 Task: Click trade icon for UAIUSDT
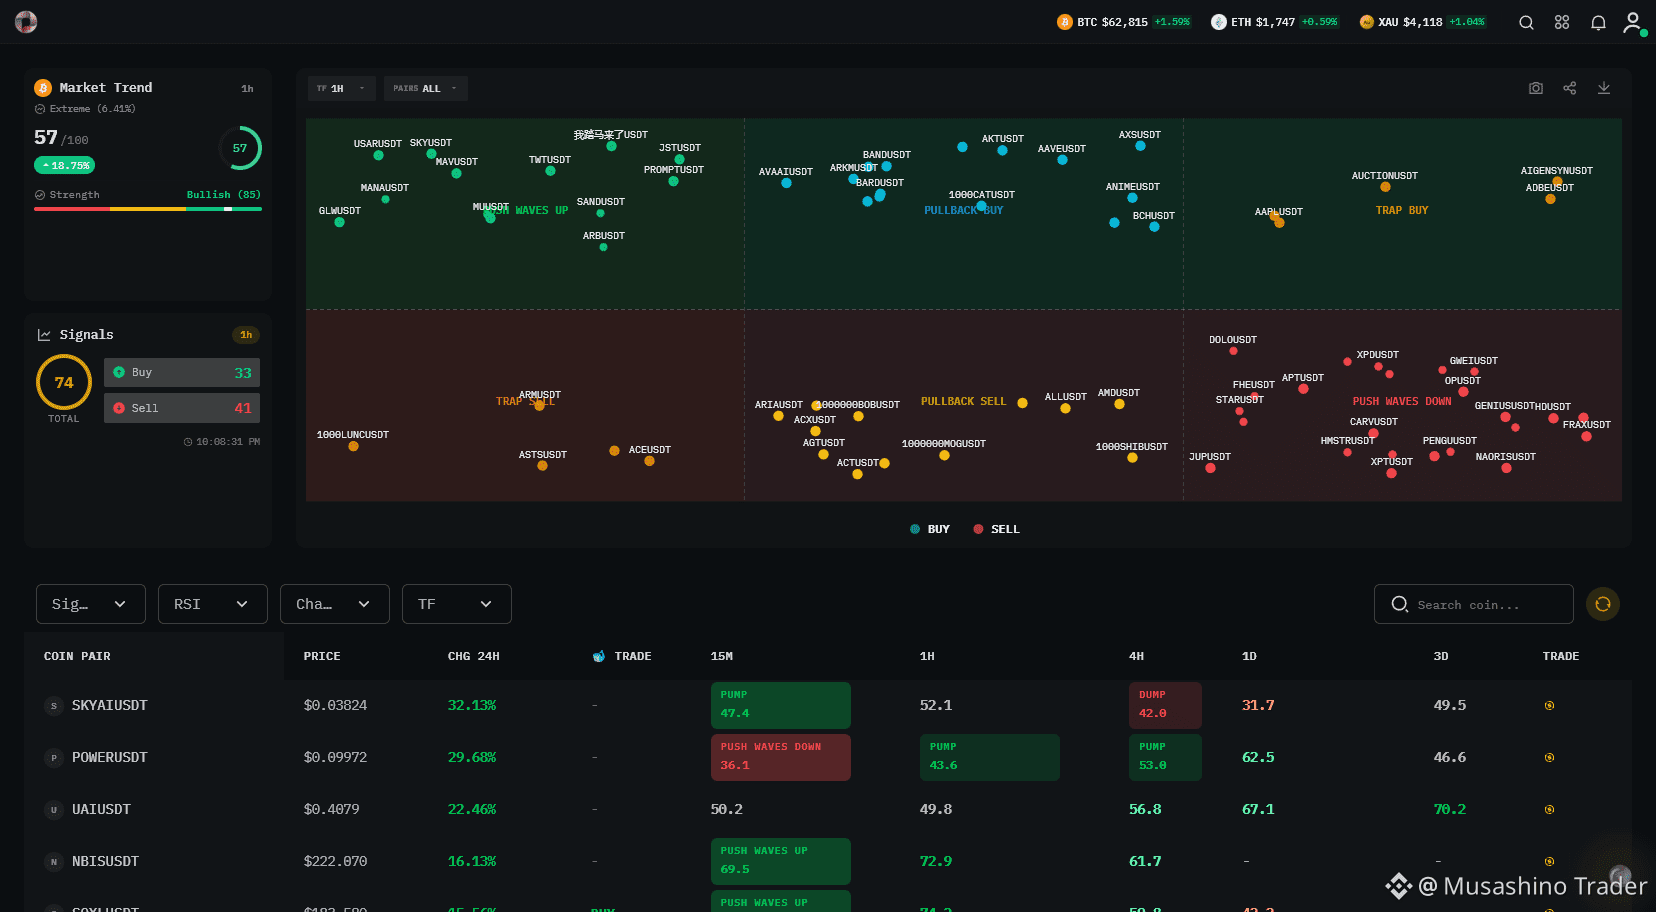[x=1549, y=810]
